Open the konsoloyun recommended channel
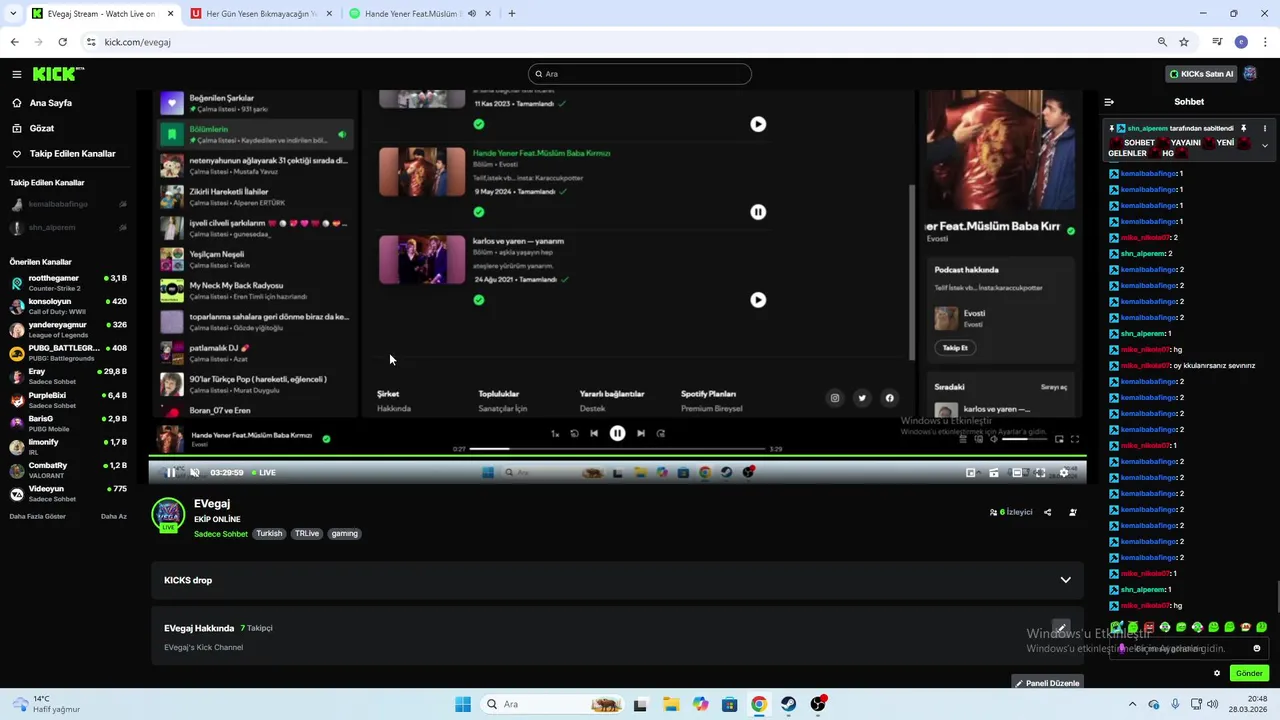 point(68,305)
